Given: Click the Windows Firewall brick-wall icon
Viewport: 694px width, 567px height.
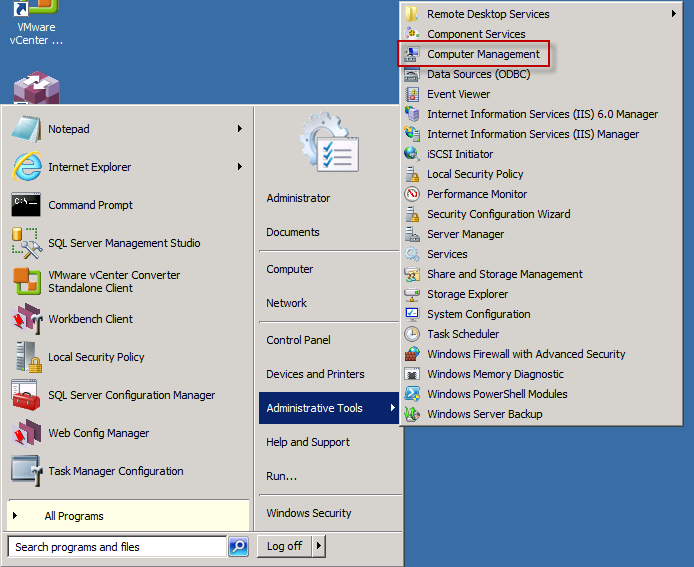Looking at the screenshot, I should pos(412,354).
